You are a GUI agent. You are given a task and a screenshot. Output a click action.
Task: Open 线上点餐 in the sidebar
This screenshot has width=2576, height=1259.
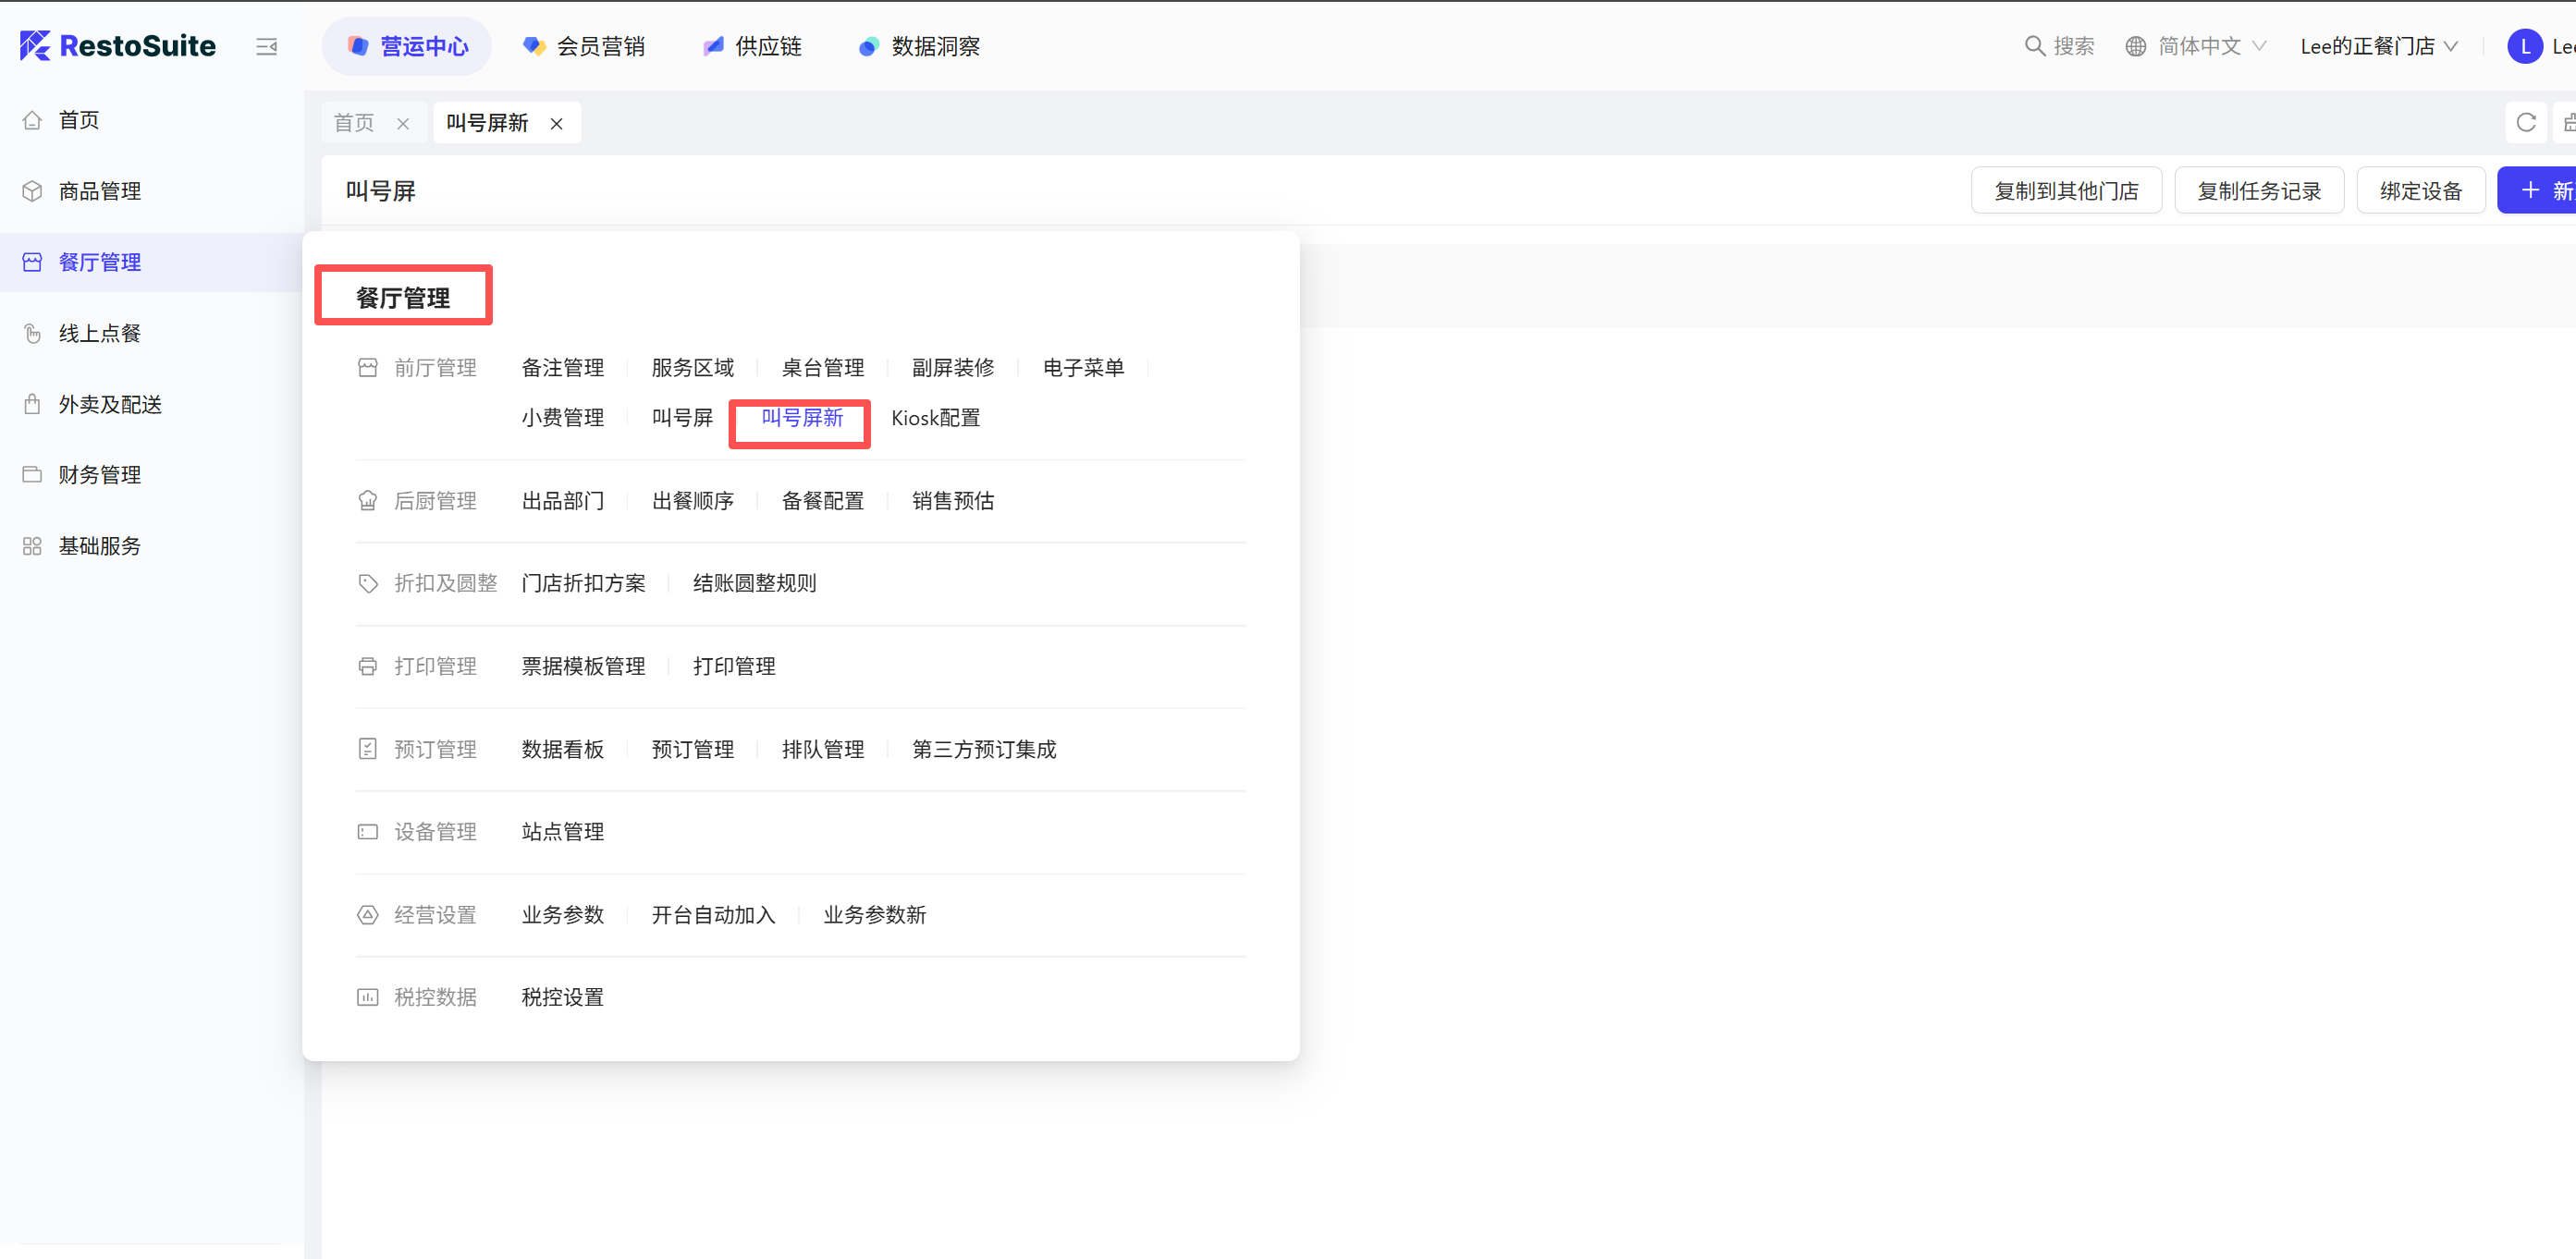[99, 333]
